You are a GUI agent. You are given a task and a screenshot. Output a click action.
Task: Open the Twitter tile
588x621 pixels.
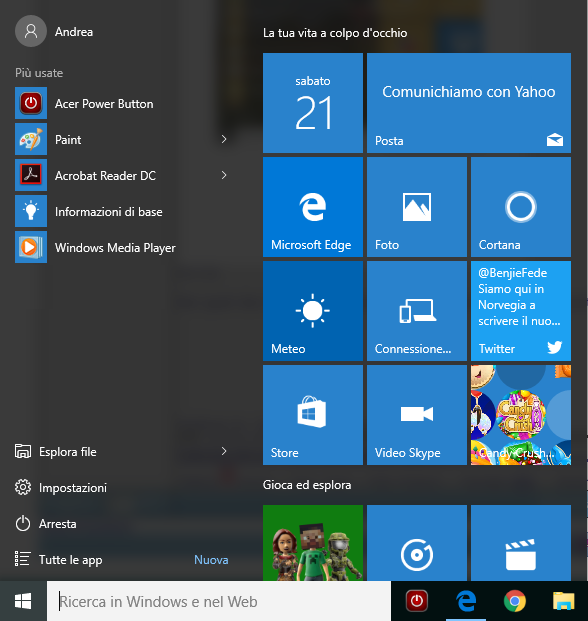(x=521, y=311)
